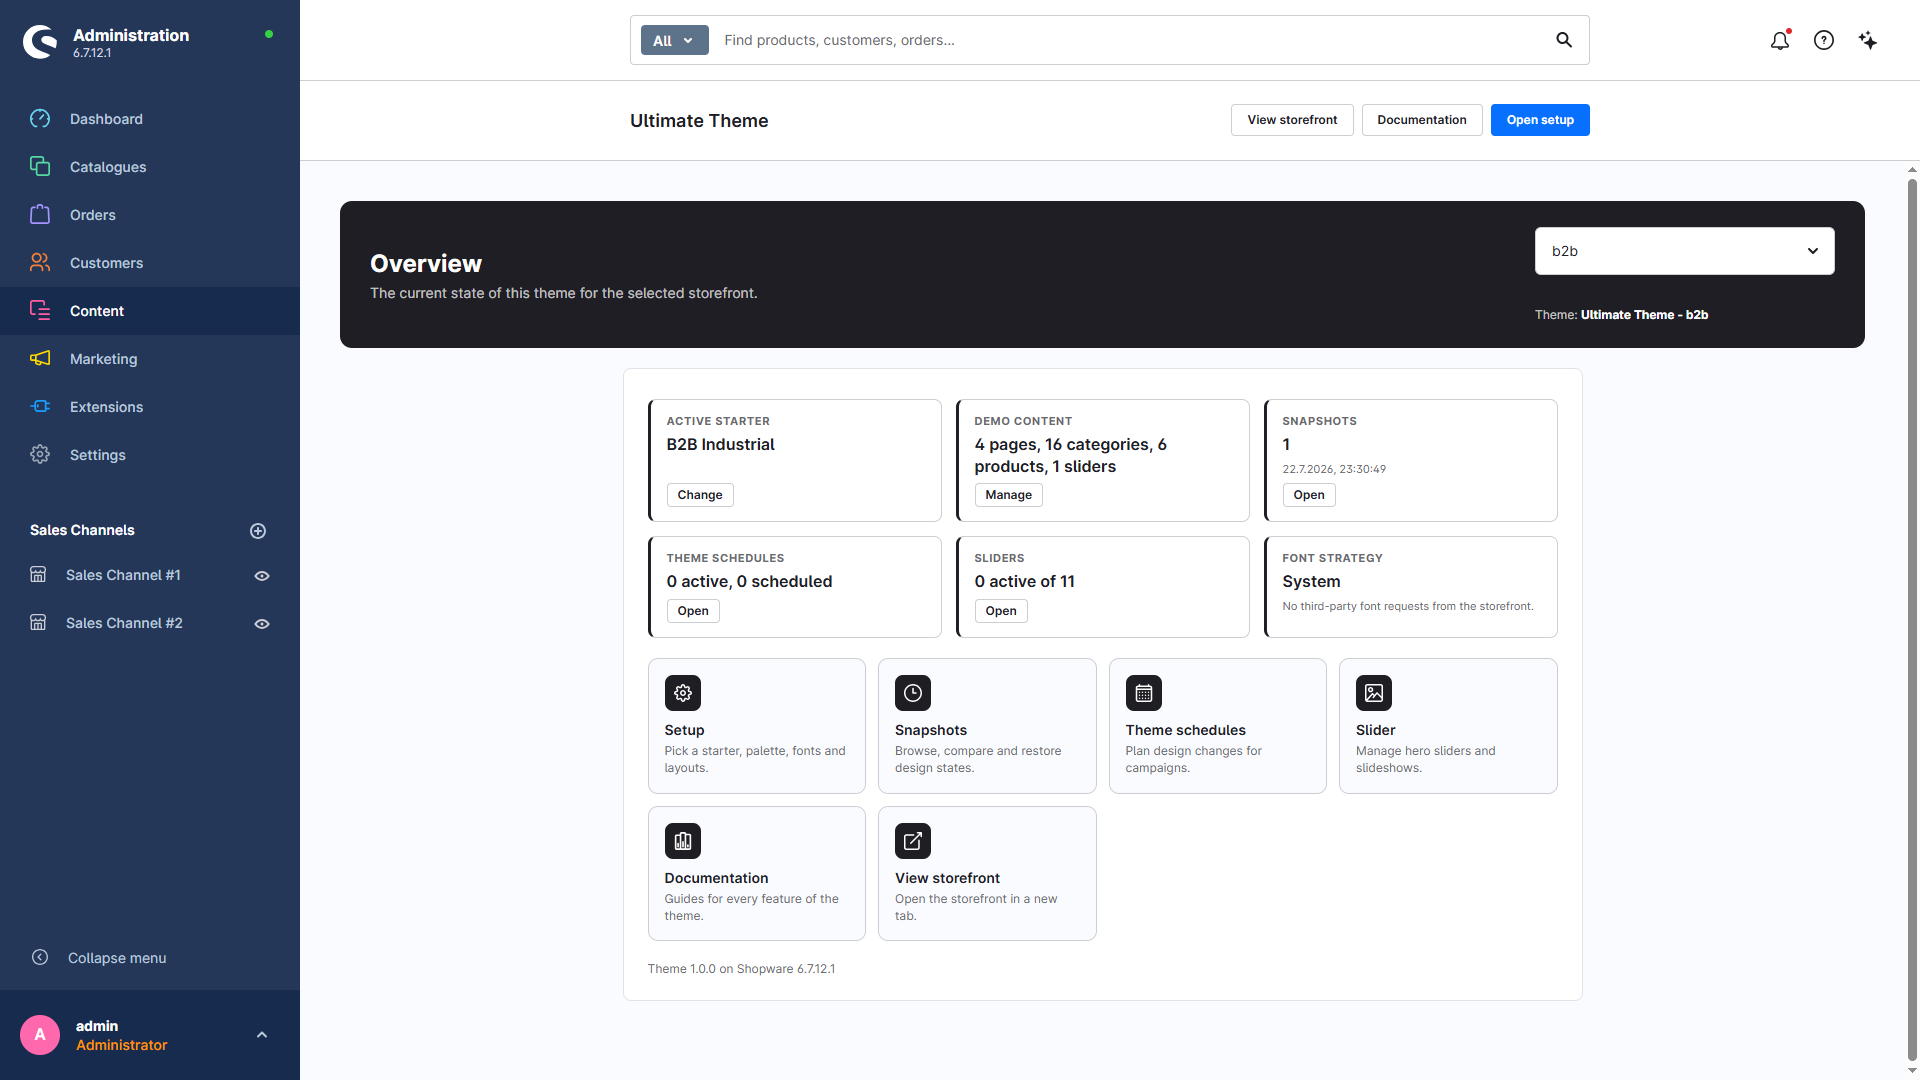Open the b2b storefront dropdown
1920x1080 pixels.
point(1685,251)
